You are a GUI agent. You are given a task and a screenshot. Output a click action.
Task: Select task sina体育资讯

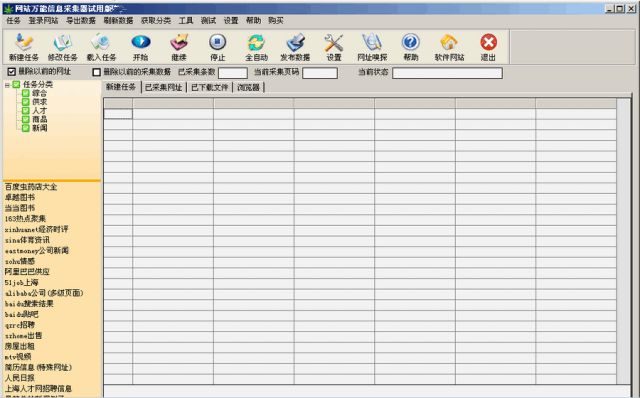tap(27, 240)
